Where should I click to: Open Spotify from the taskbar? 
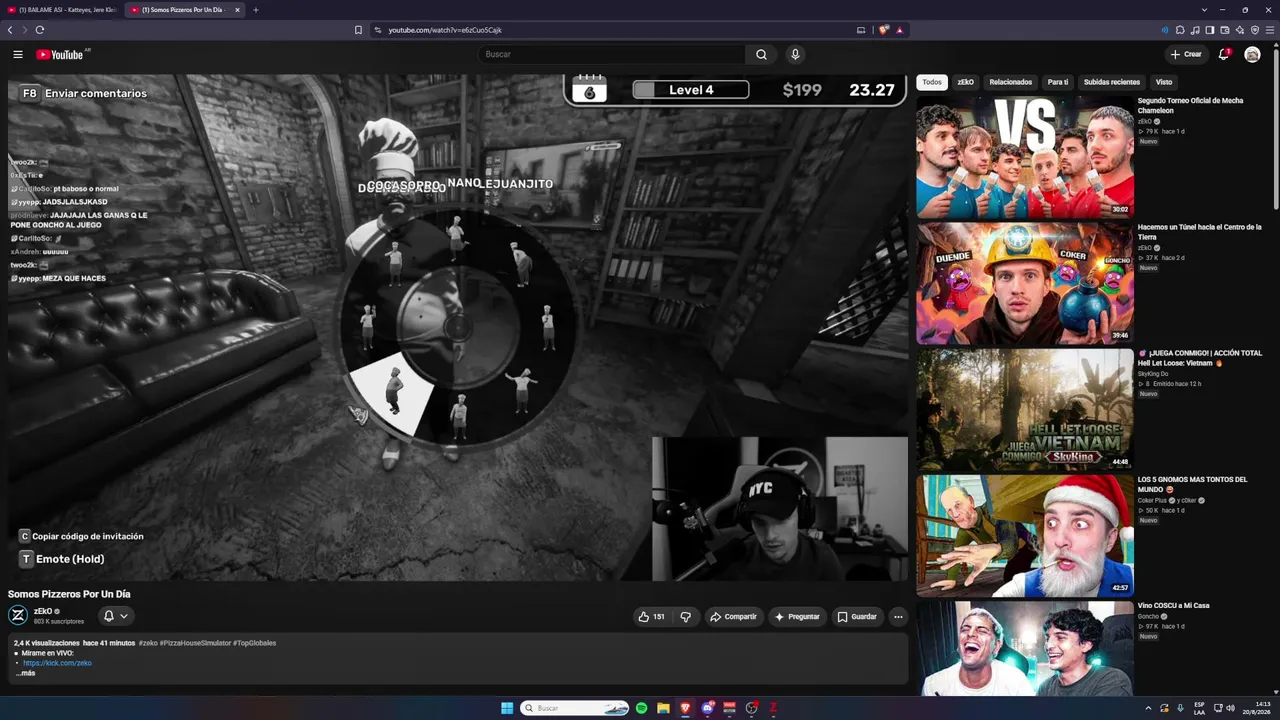click(x=641, y=708)
